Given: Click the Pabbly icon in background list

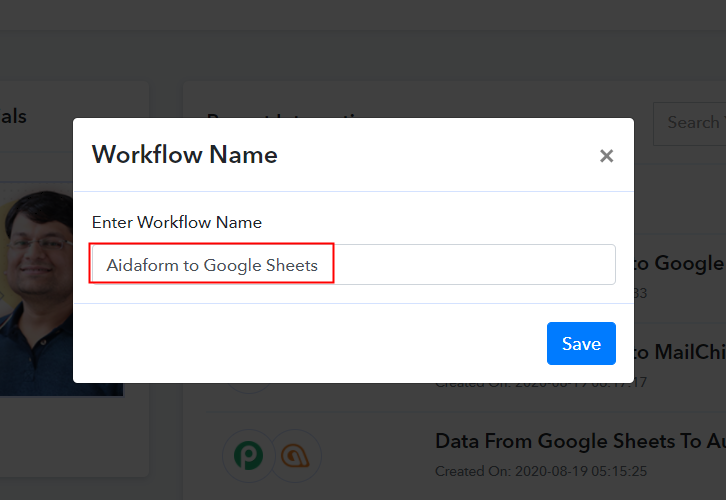Looking at the screenshot, I should point(249,456).
